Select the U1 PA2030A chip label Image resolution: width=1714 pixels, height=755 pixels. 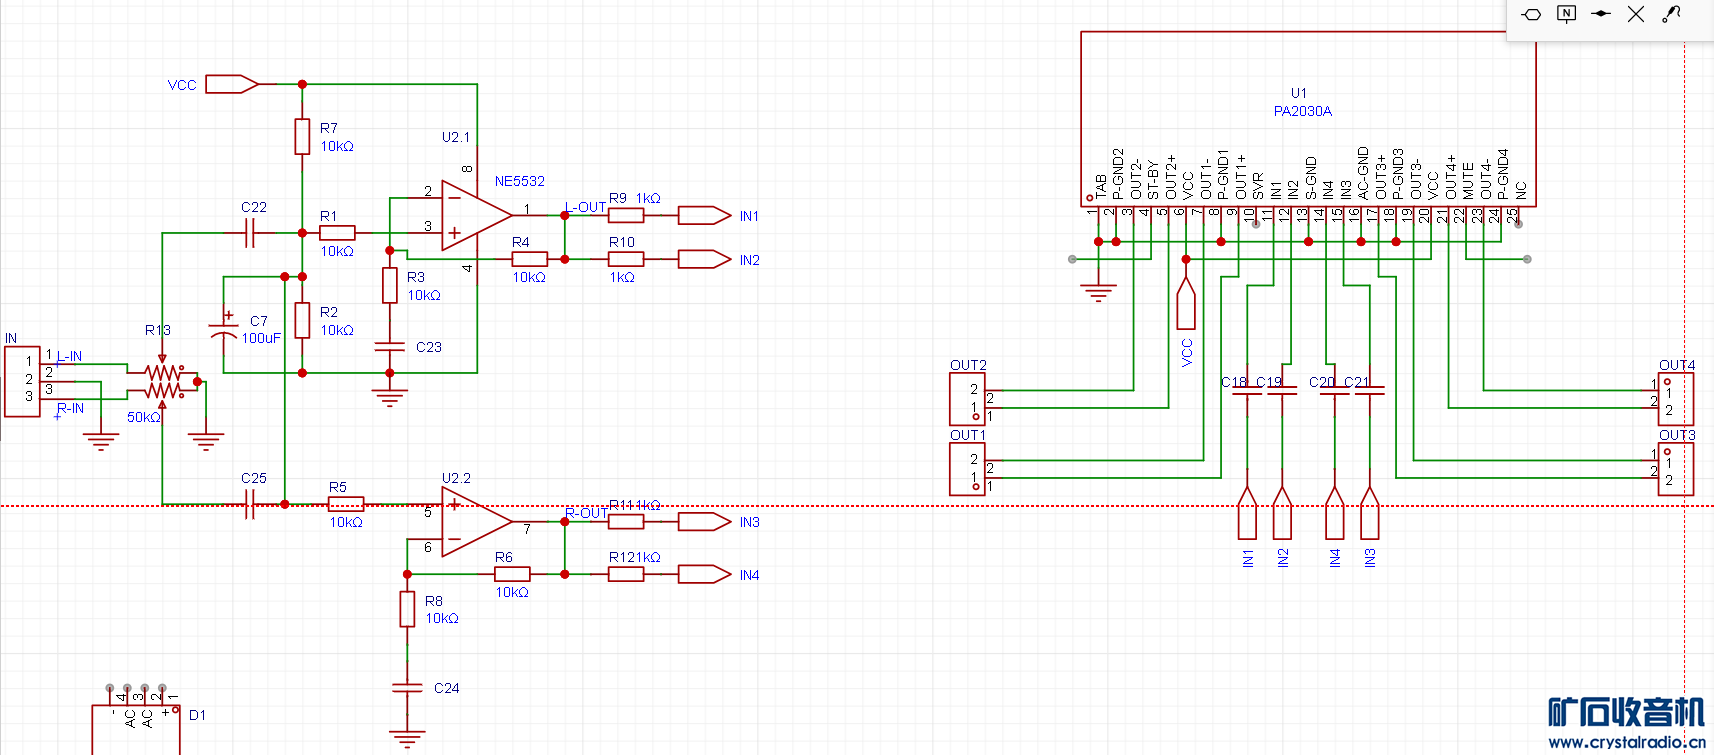[1302, 102]
